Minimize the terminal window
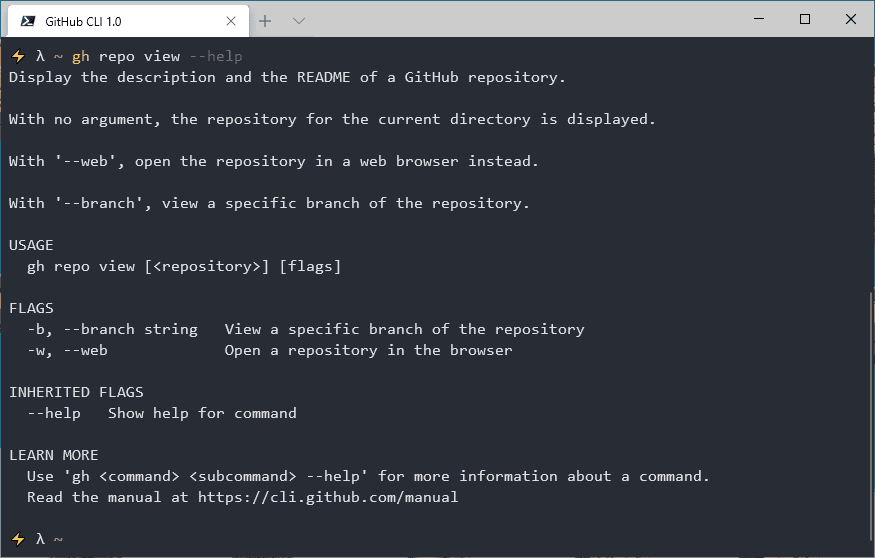The width and height of the screenshot is (875, 558). click(759, 19)
